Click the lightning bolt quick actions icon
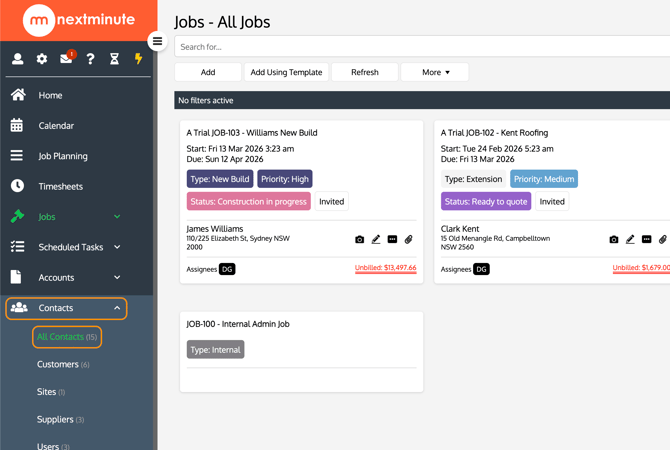The image size is (670, 450). (x=138, y=59)
